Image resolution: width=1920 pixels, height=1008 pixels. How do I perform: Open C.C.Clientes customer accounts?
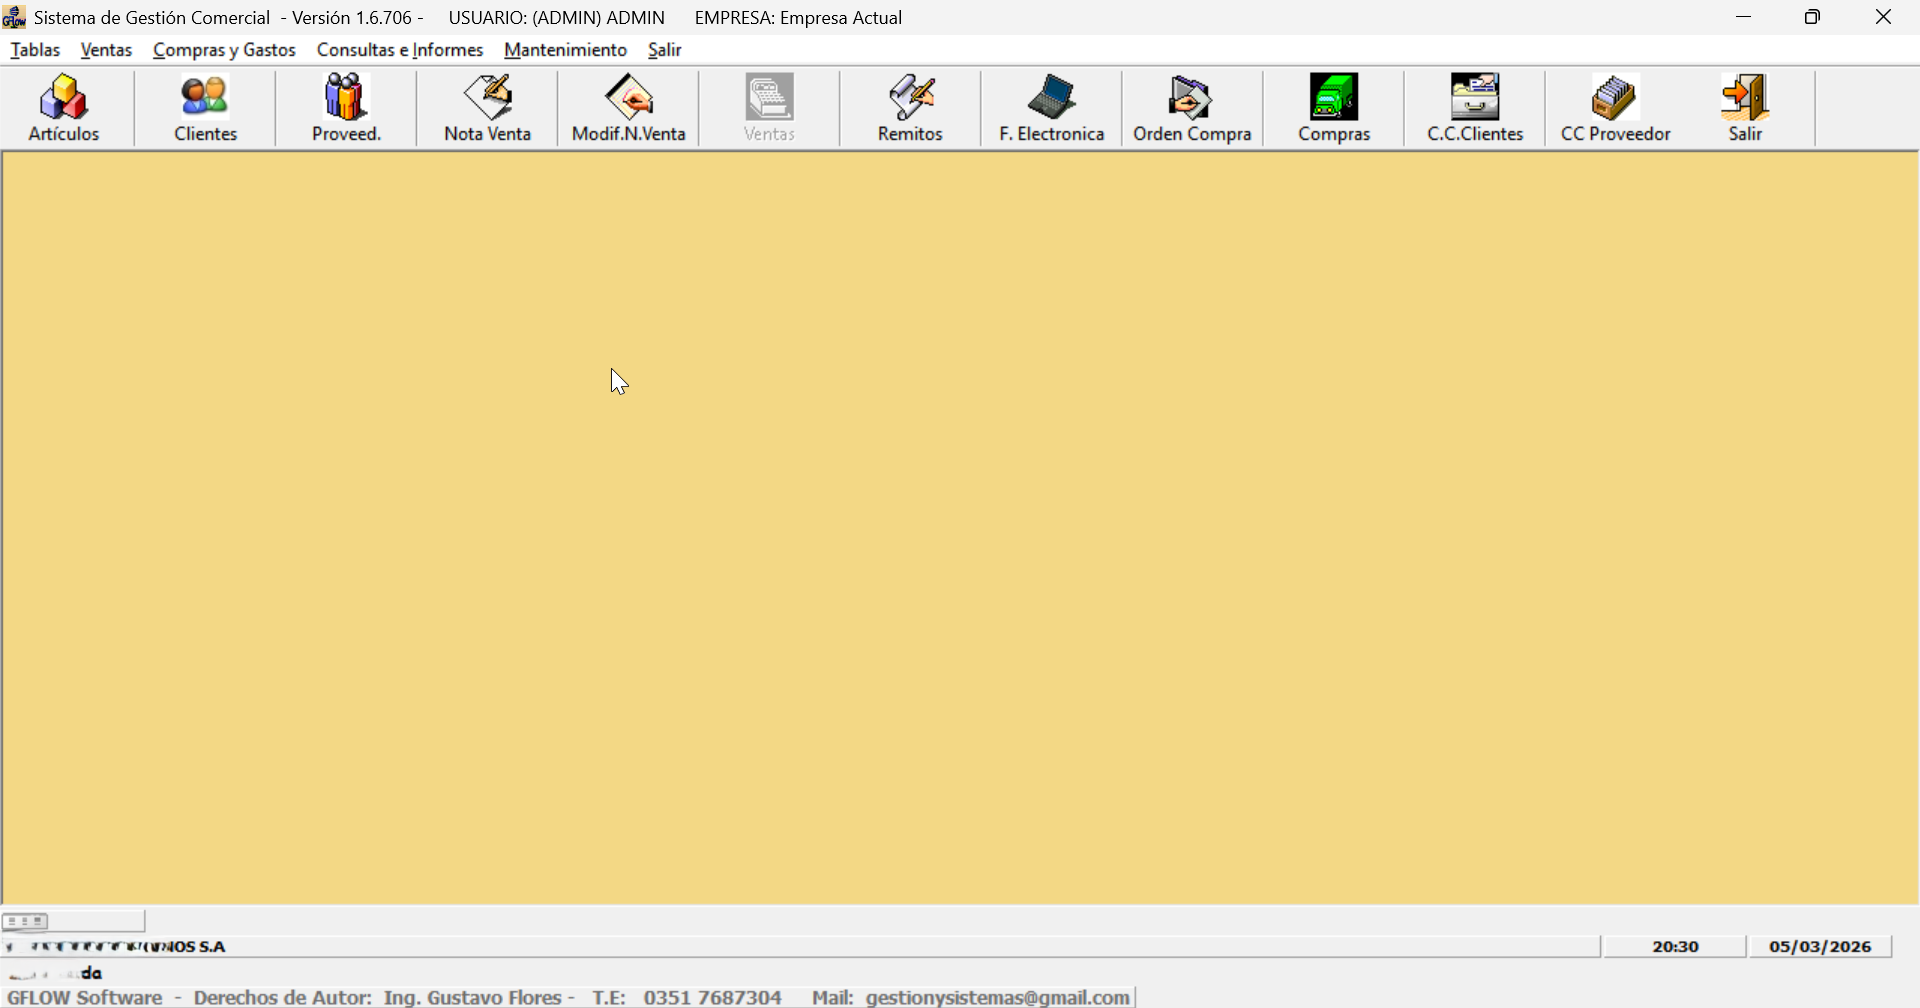tap(1475, 108)
